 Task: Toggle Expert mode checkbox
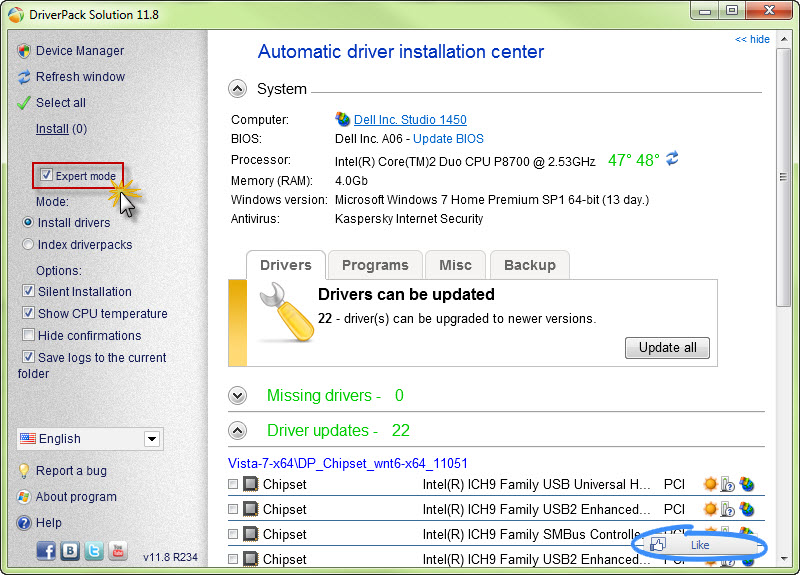(46, 175)
